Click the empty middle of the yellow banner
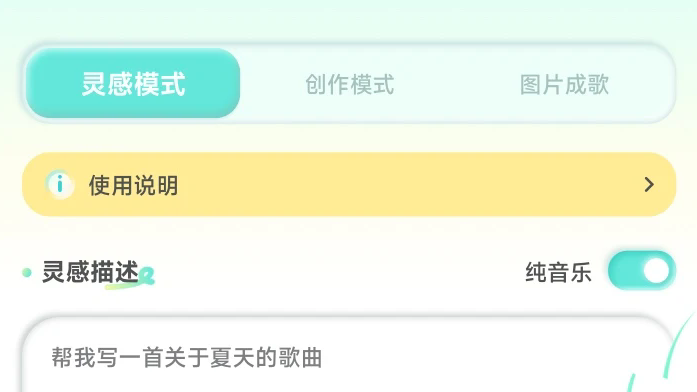The width and height of the screenshot is (697, 392). (x=400, y=184)
